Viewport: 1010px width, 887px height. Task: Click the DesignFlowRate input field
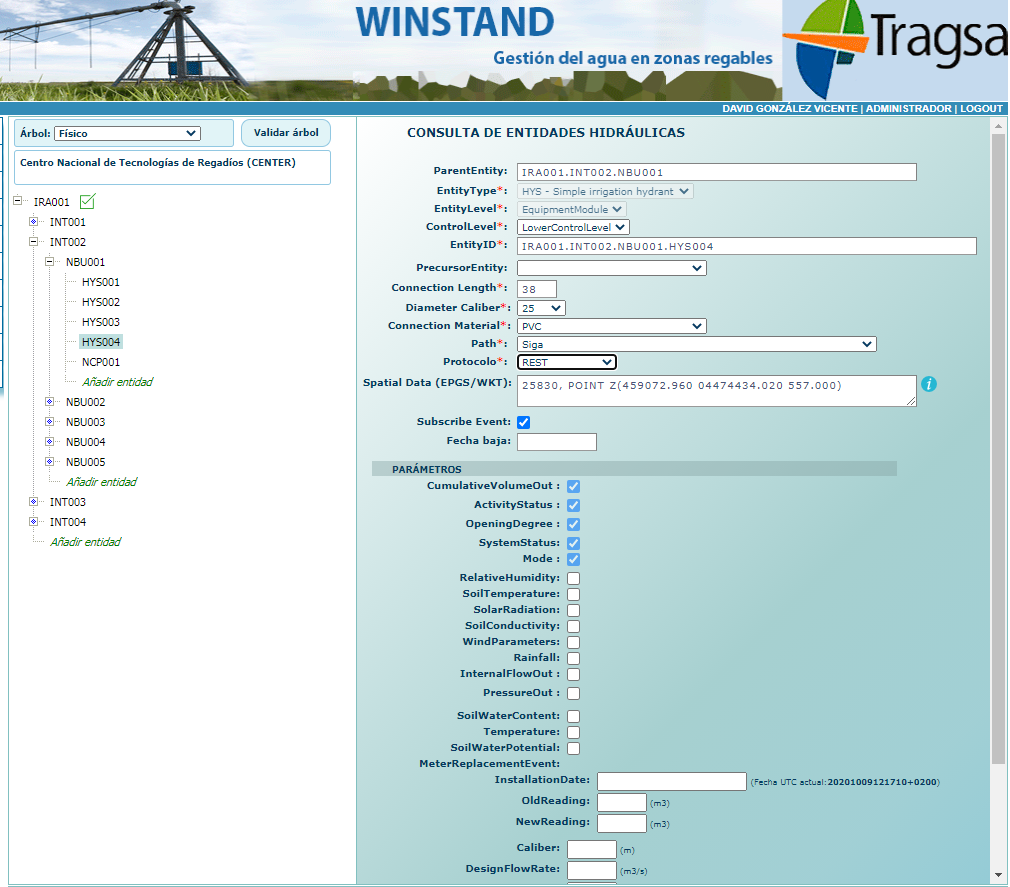[x=591, y=870]
